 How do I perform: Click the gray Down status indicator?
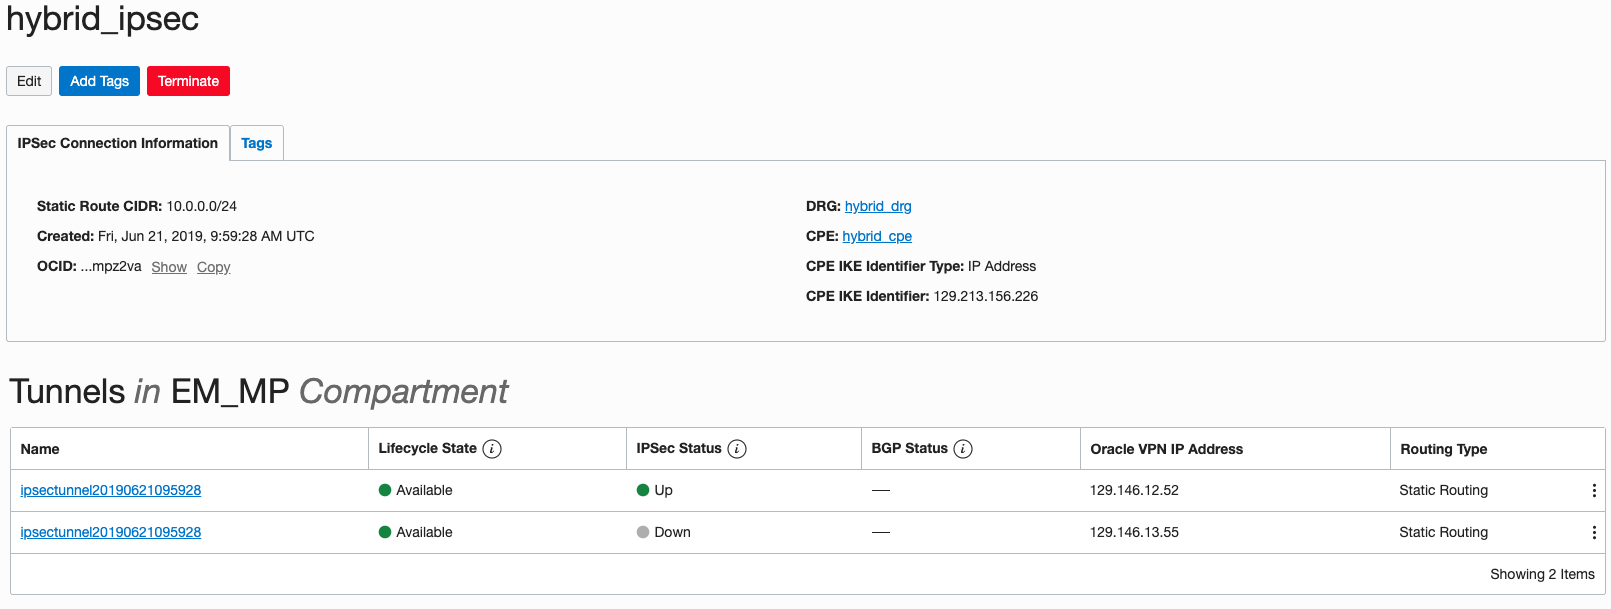pyautogui.click(x=643, y=532)
